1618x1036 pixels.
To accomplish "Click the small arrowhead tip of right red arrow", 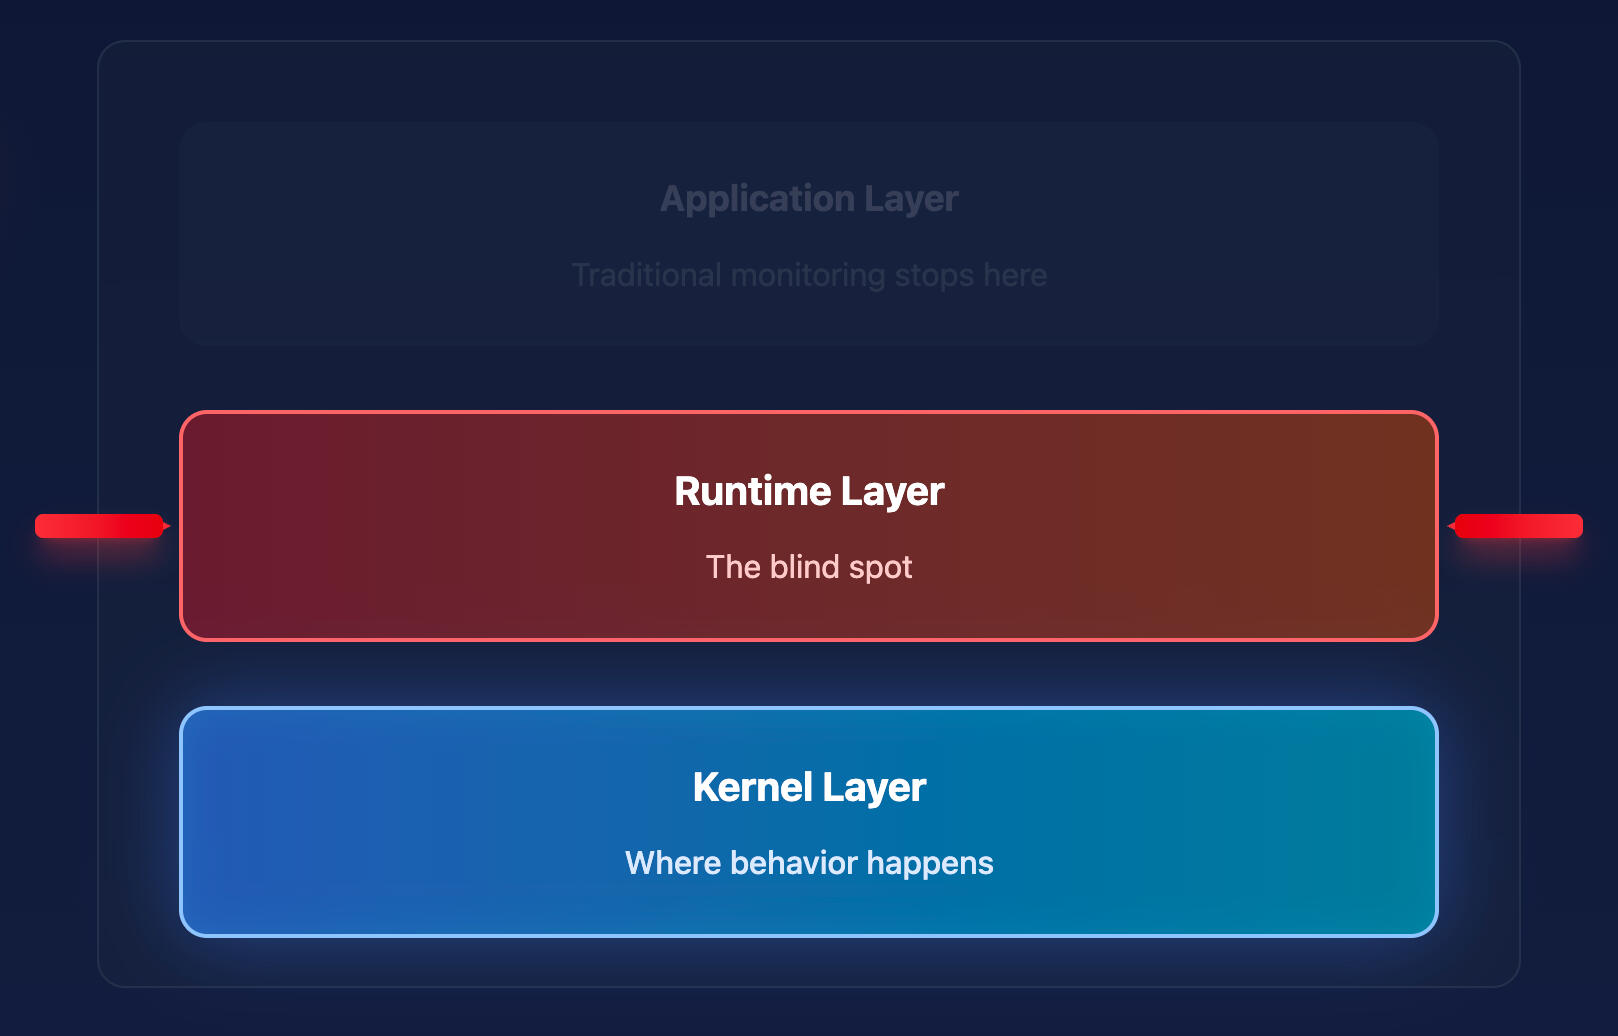I will [x=1451, y=526].
